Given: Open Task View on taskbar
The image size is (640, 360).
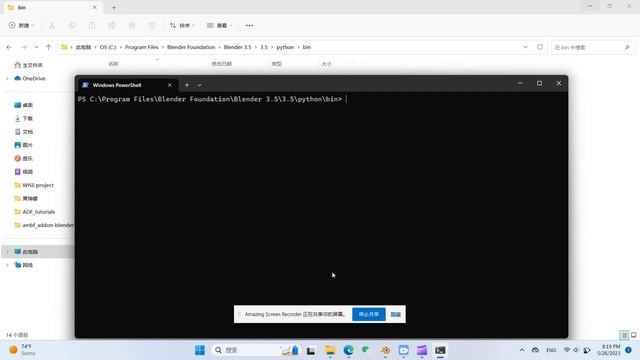Looking at the screenshot, I should (x=311, y=350).
